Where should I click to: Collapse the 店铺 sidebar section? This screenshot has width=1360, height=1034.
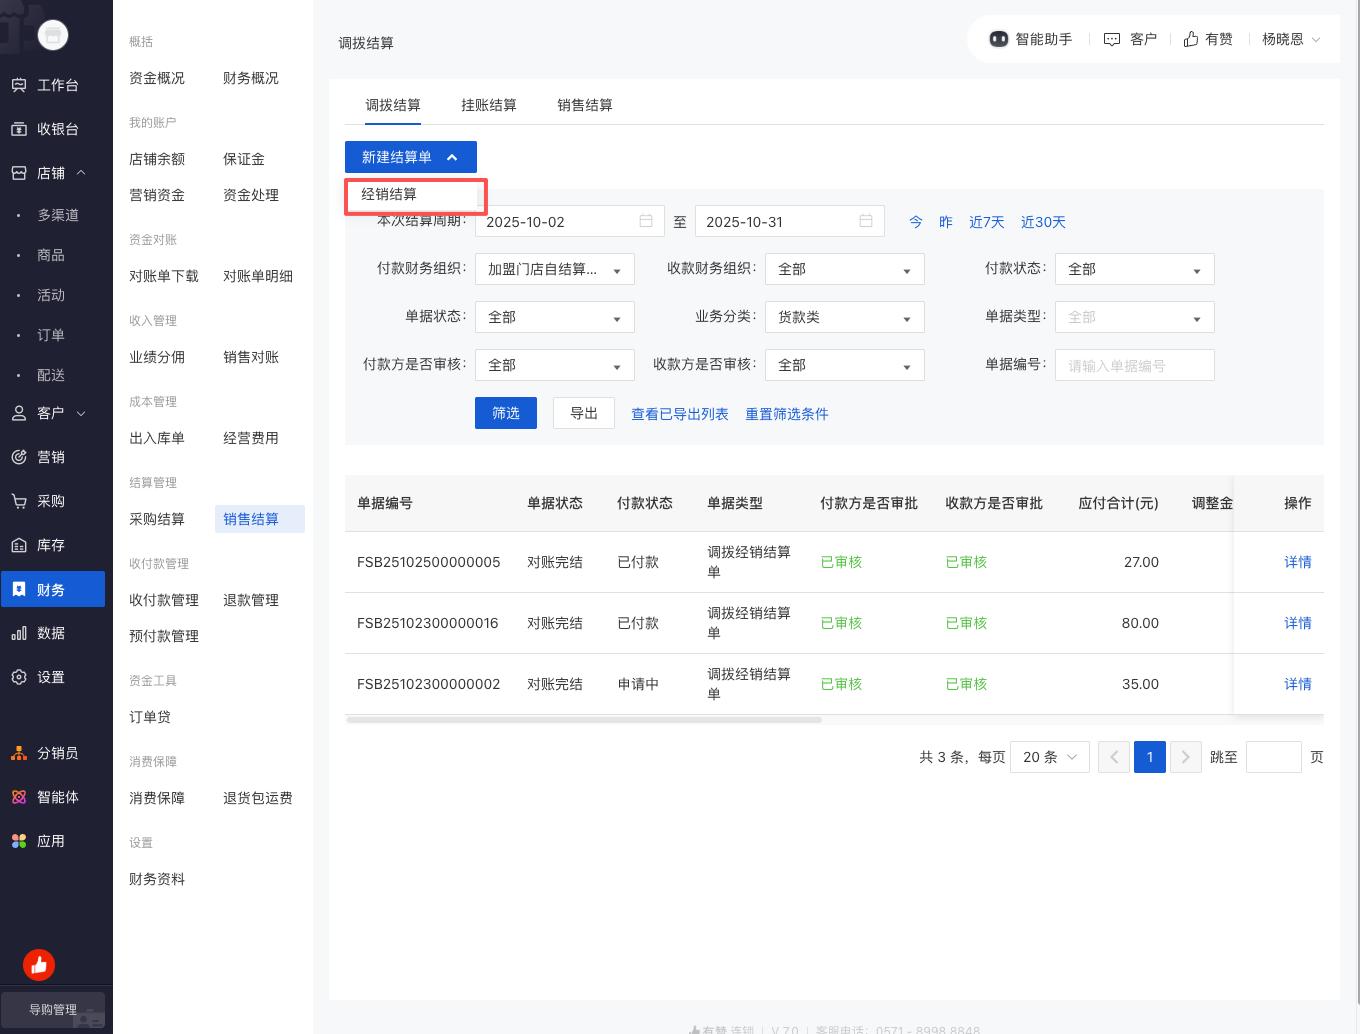coord(81,173)
